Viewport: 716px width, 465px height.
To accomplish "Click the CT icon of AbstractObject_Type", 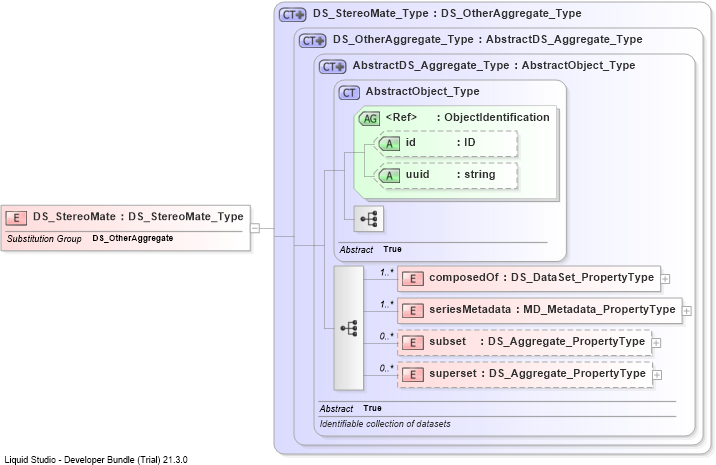I will click(x=349, y=93).
